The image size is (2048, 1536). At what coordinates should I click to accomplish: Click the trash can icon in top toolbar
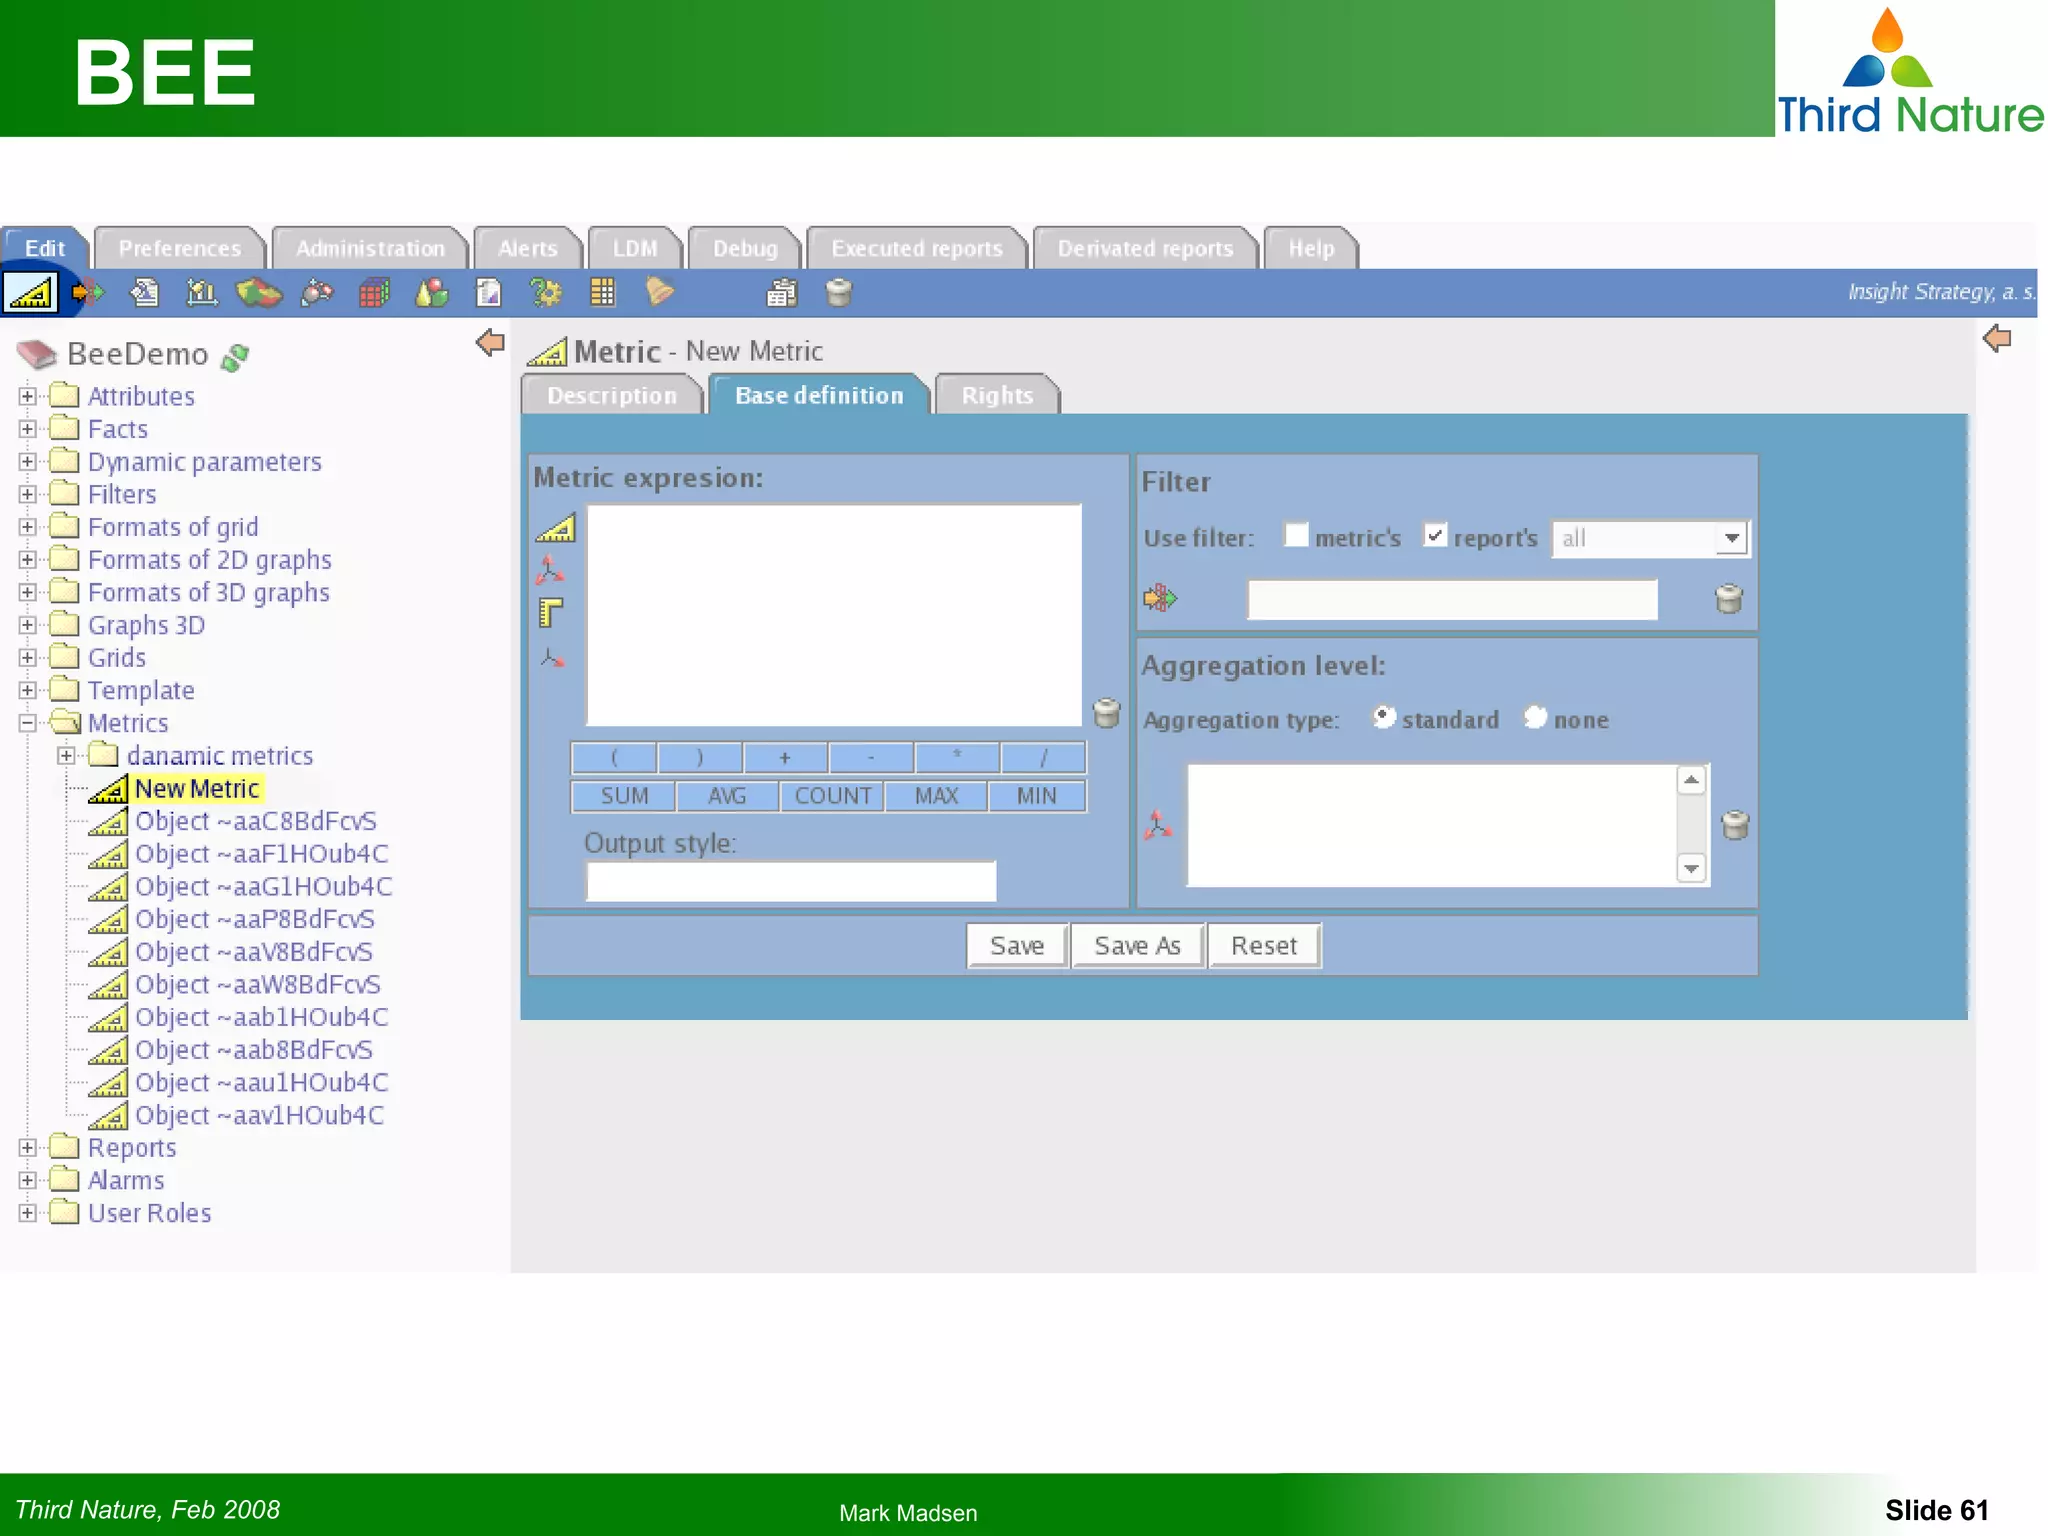[x=838, y=293]
